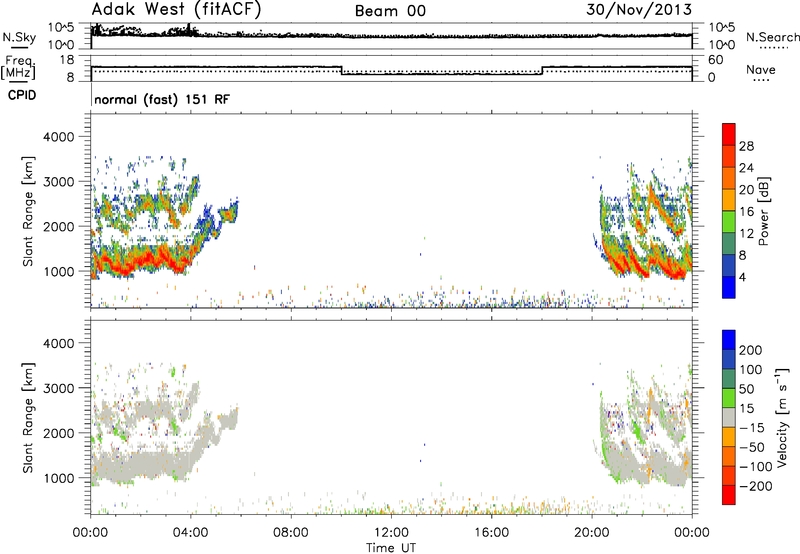Pick the red bottom segment of velocity colorbar
Image resolution: width=800 pixels, height=554 pixels.
pos(729,495)
